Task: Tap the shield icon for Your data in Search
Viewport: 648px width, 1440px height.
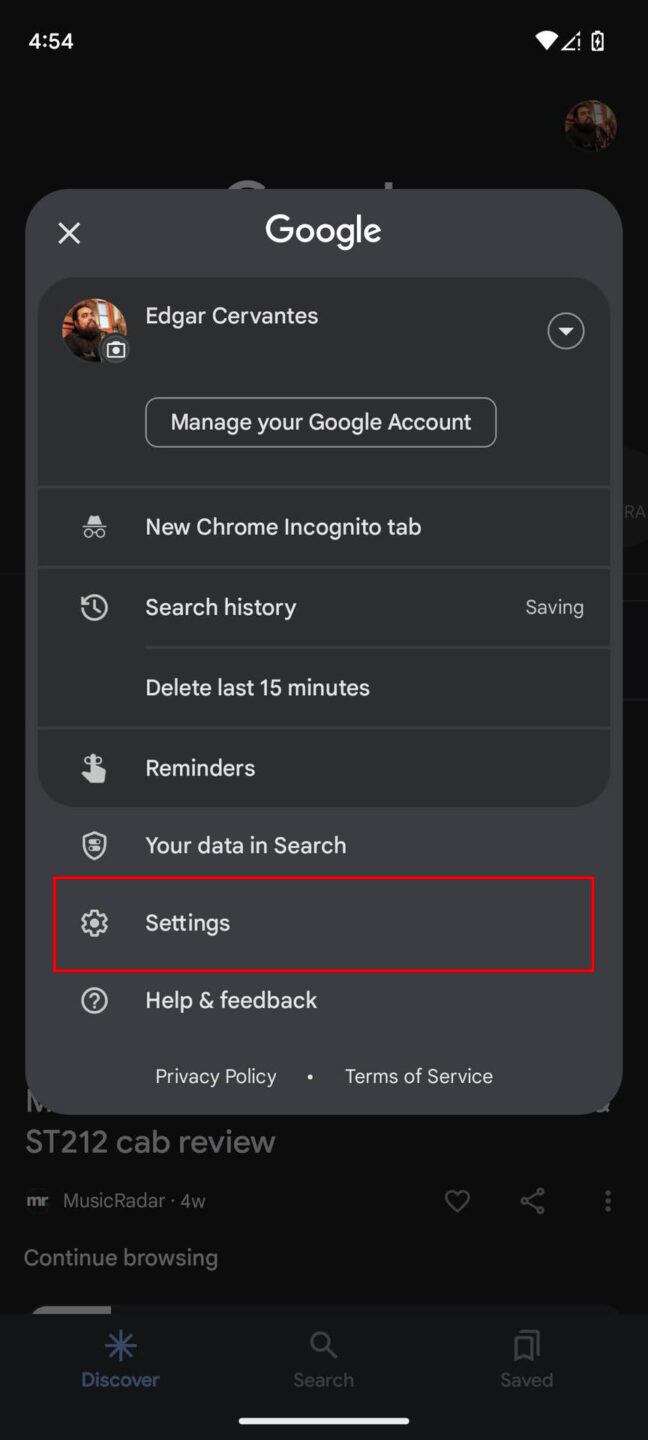Action: point(94,845)
